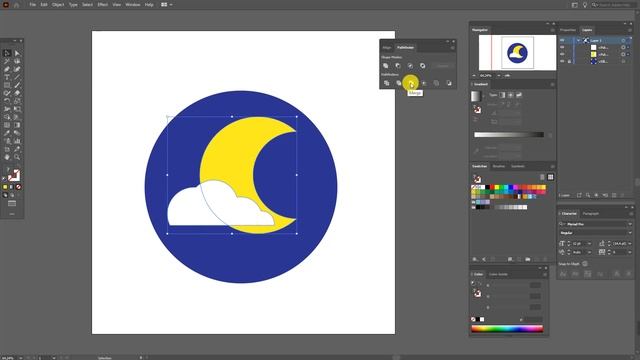Toggle visibility of Layer 1
Screen dimensions: 640x360
562,40
